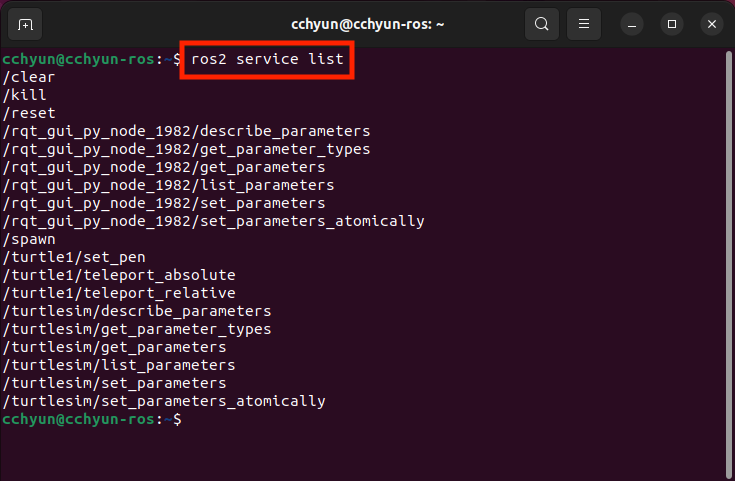This screenshot has width=735, height=481.
Task: Close the terminal window
Action: pos(712,24)
